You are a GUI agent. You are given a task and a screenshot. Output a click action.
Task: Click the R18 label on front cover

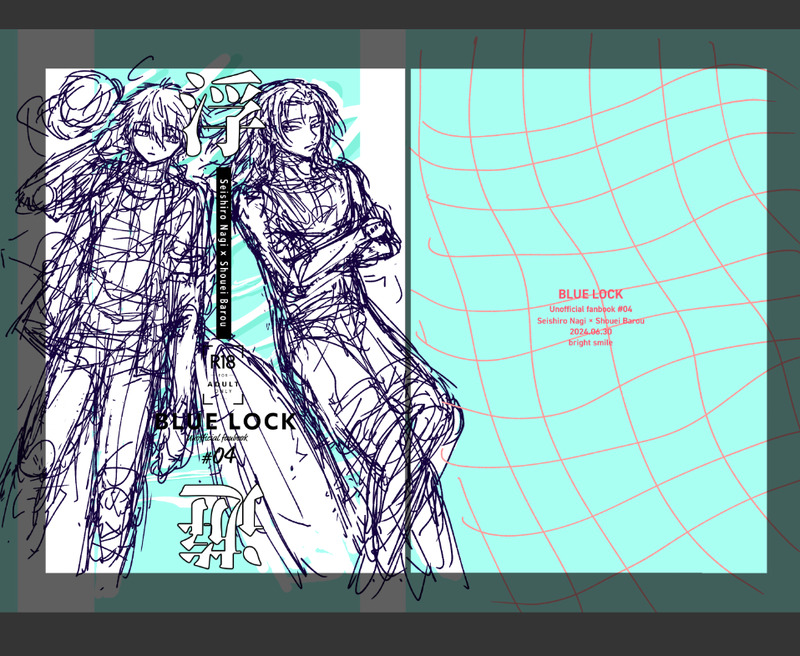222,362
